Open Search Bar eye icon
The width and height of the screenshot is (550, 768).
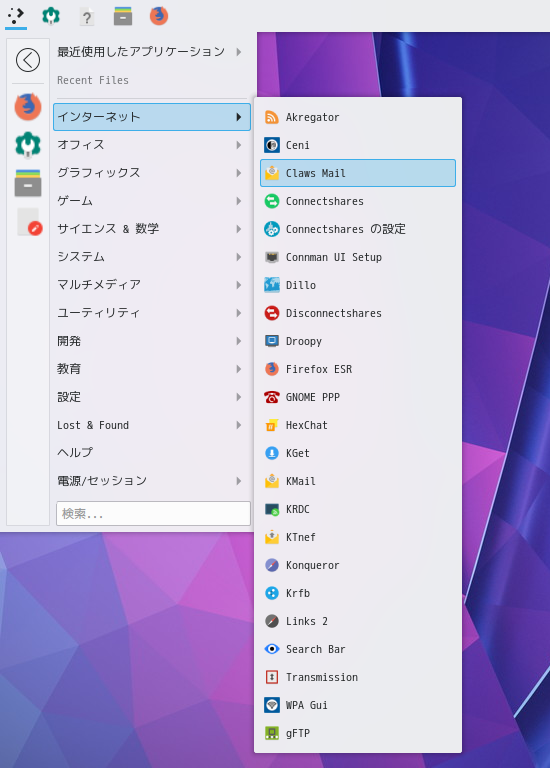click(272, 649)
